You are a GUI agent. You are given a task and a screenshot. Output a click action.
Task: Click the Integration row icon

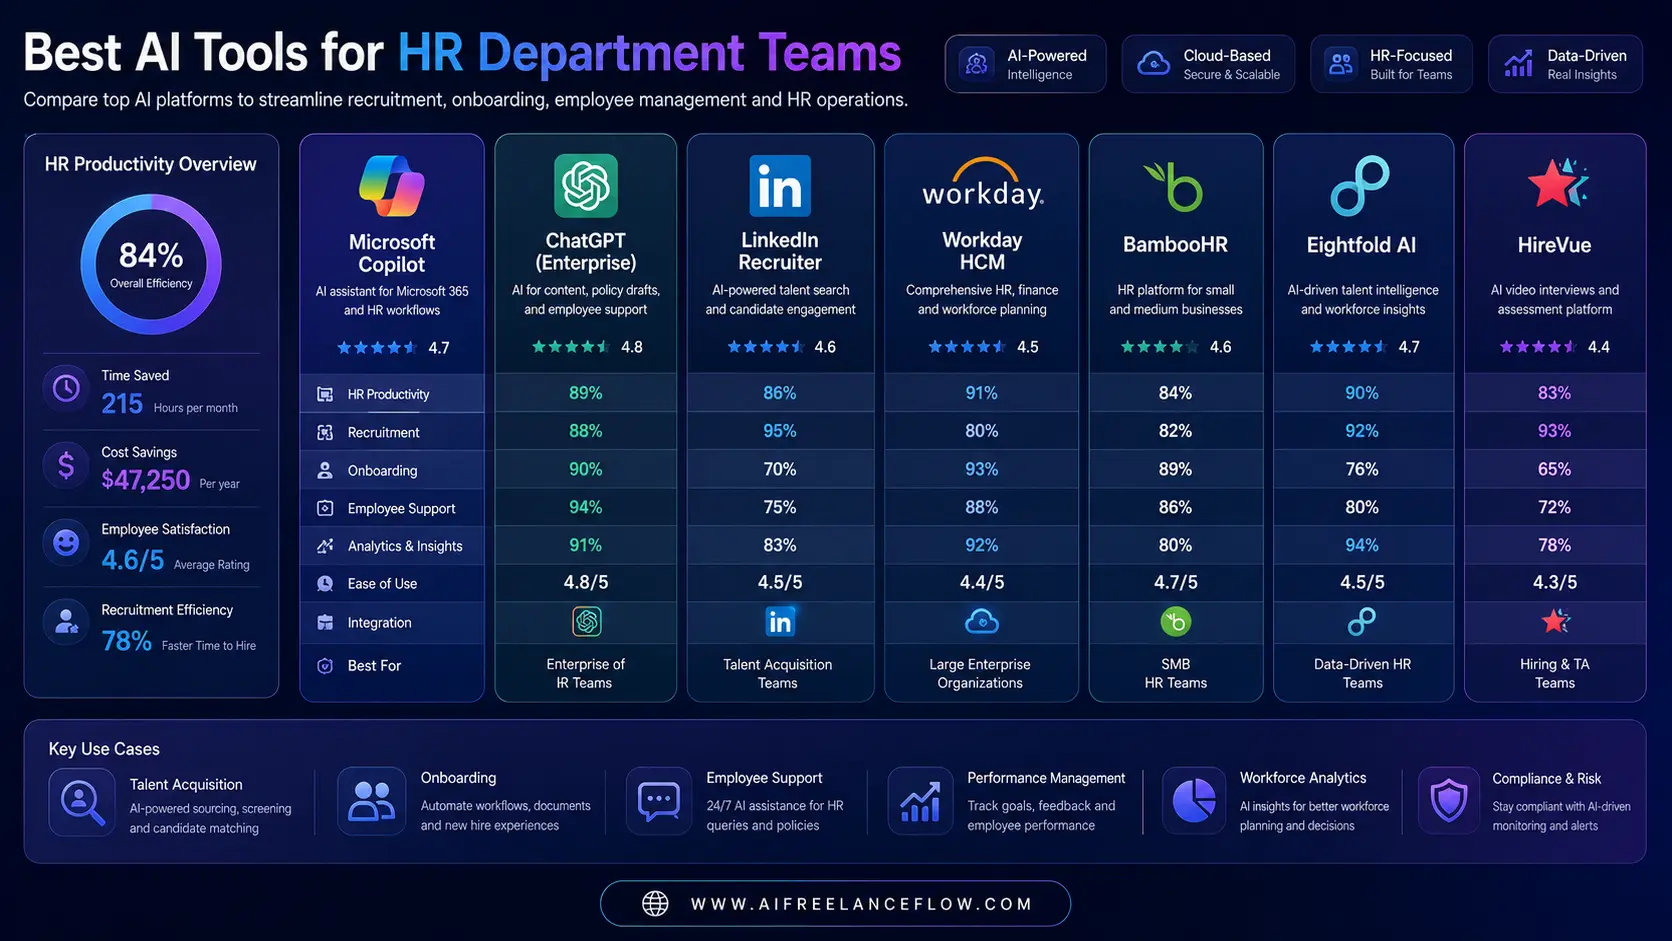(325, 622)
